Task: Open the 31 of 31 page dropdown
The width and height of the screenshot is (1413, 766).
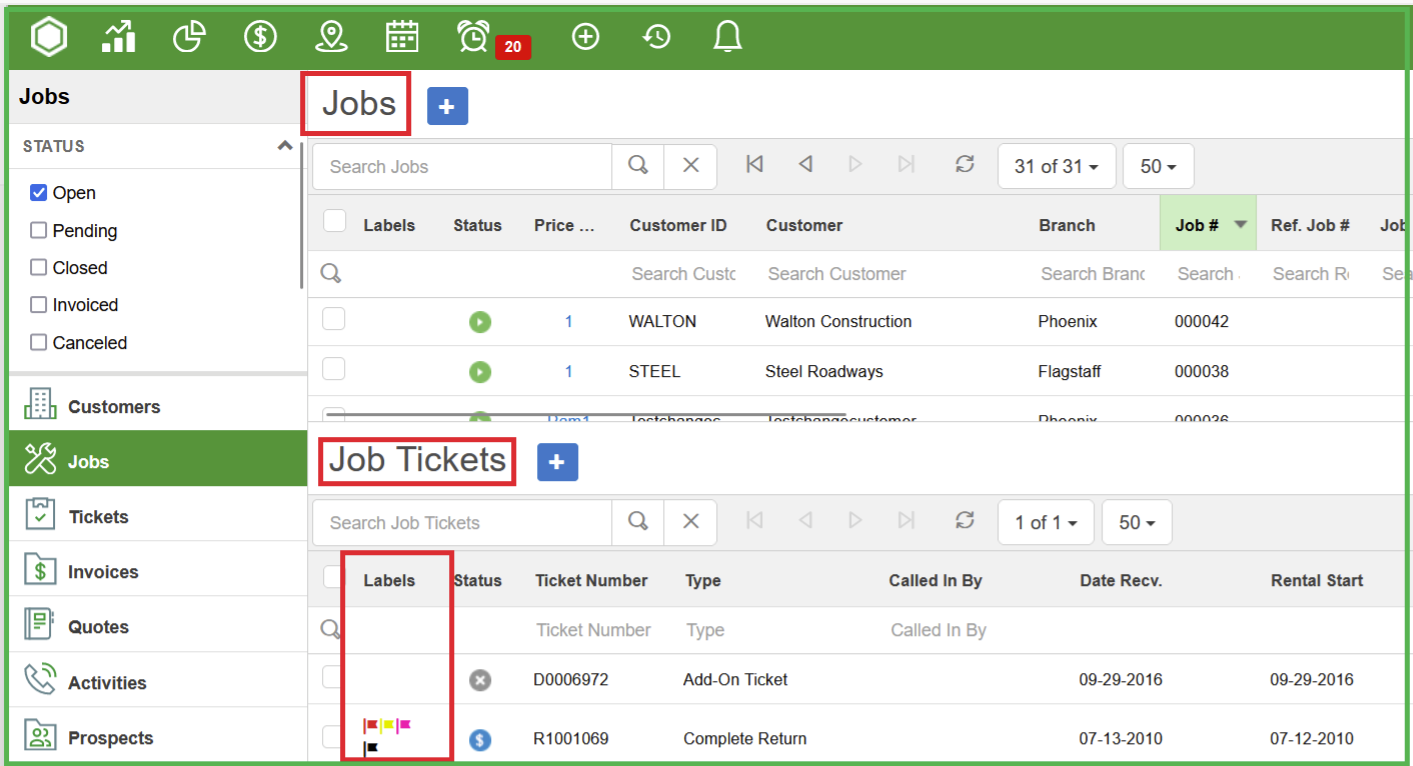Action: (1056, 167)
